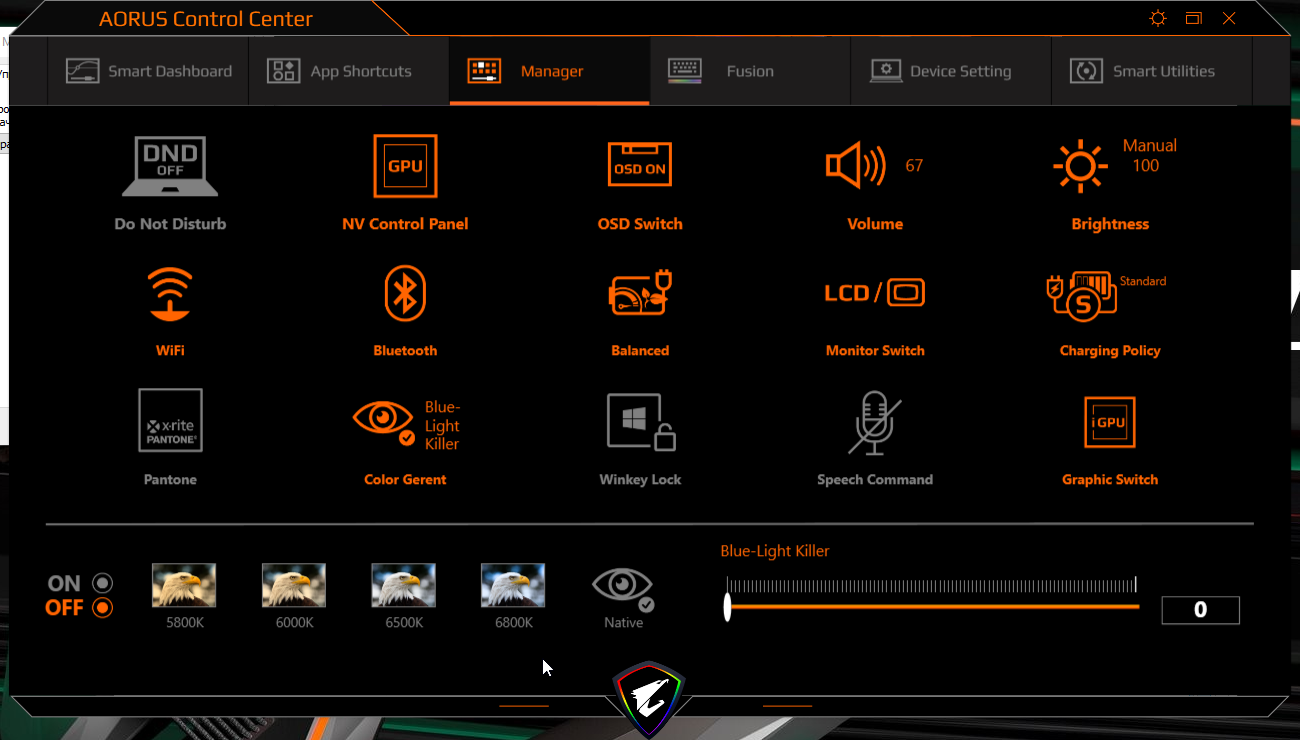1300x740 pixels.
Task: Click the Blue-Light Killer text beside eye
Action: pos(442,425)
